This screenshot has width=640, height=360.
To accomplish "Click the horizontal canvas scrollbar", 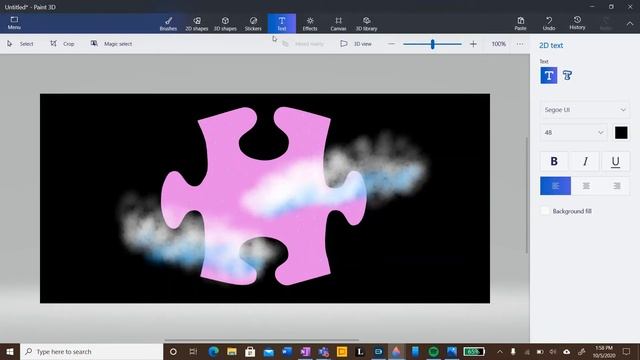I will (262, 340).
